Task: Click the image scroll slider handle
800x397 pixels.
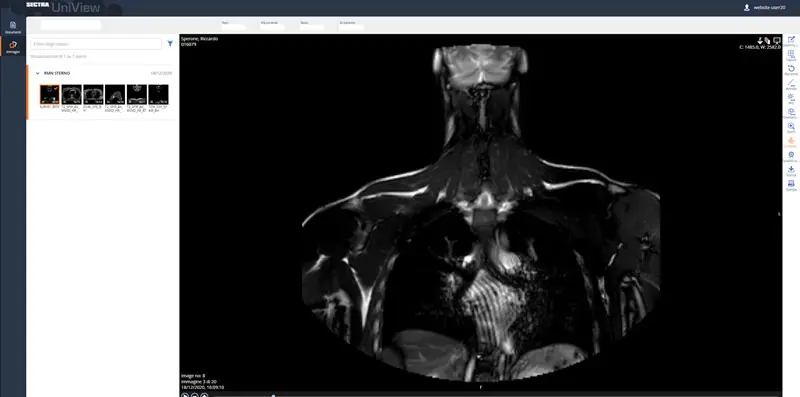Action: [x=273, y=395]
